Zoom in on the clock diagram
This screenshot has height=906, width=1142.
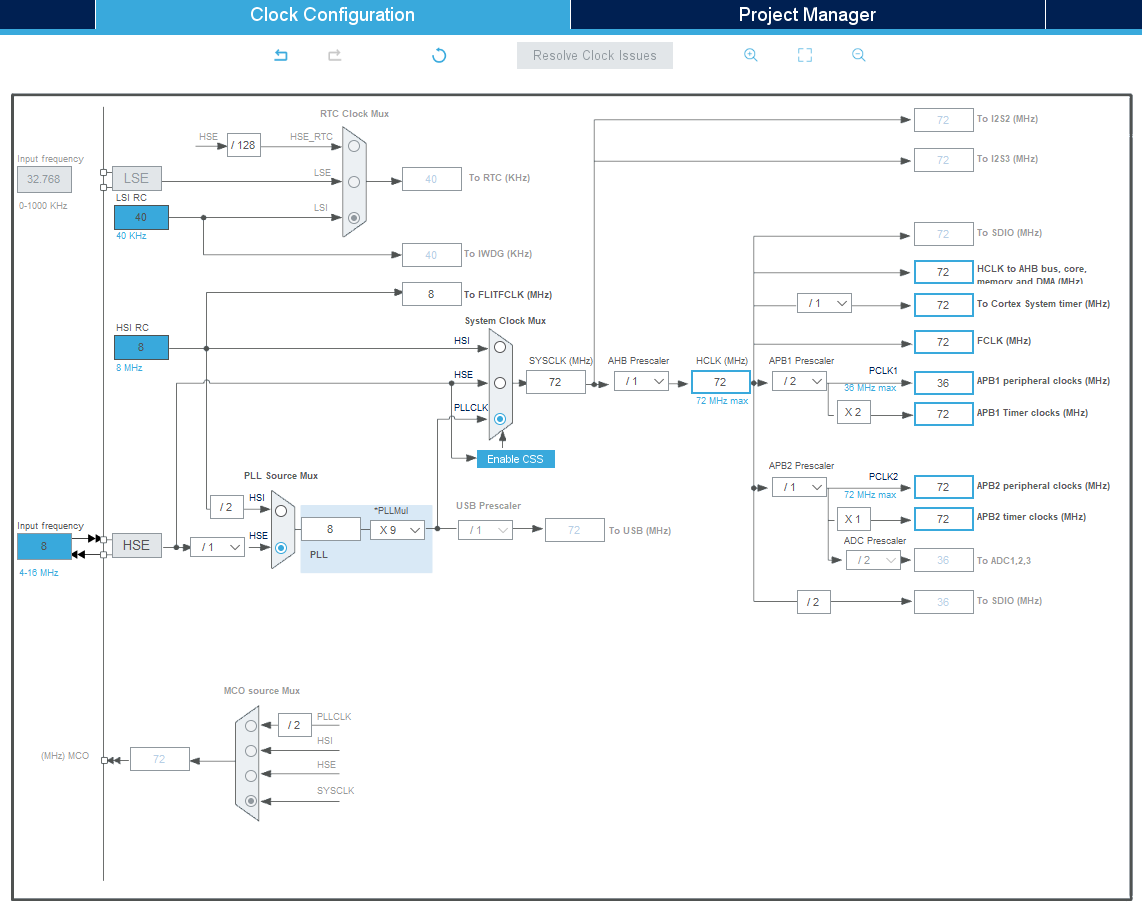(x=750, y=55)
